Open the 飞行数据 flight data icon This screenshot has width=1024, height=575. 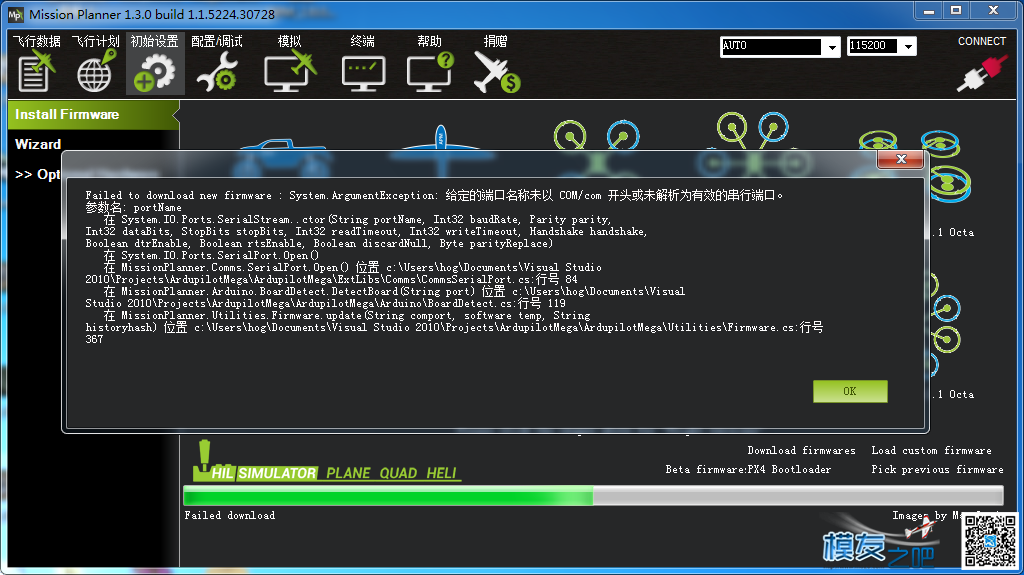37,71
